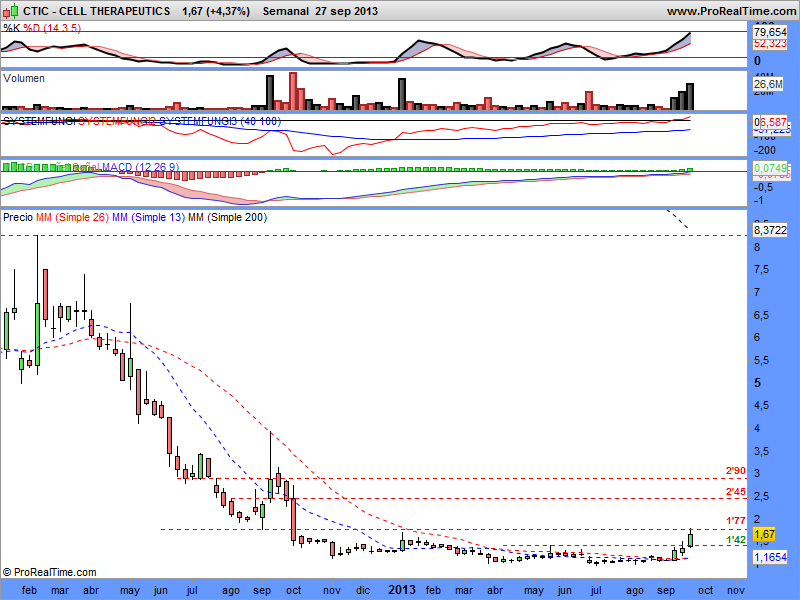
Task: Click the Precio label
Action: coord(18,217)
